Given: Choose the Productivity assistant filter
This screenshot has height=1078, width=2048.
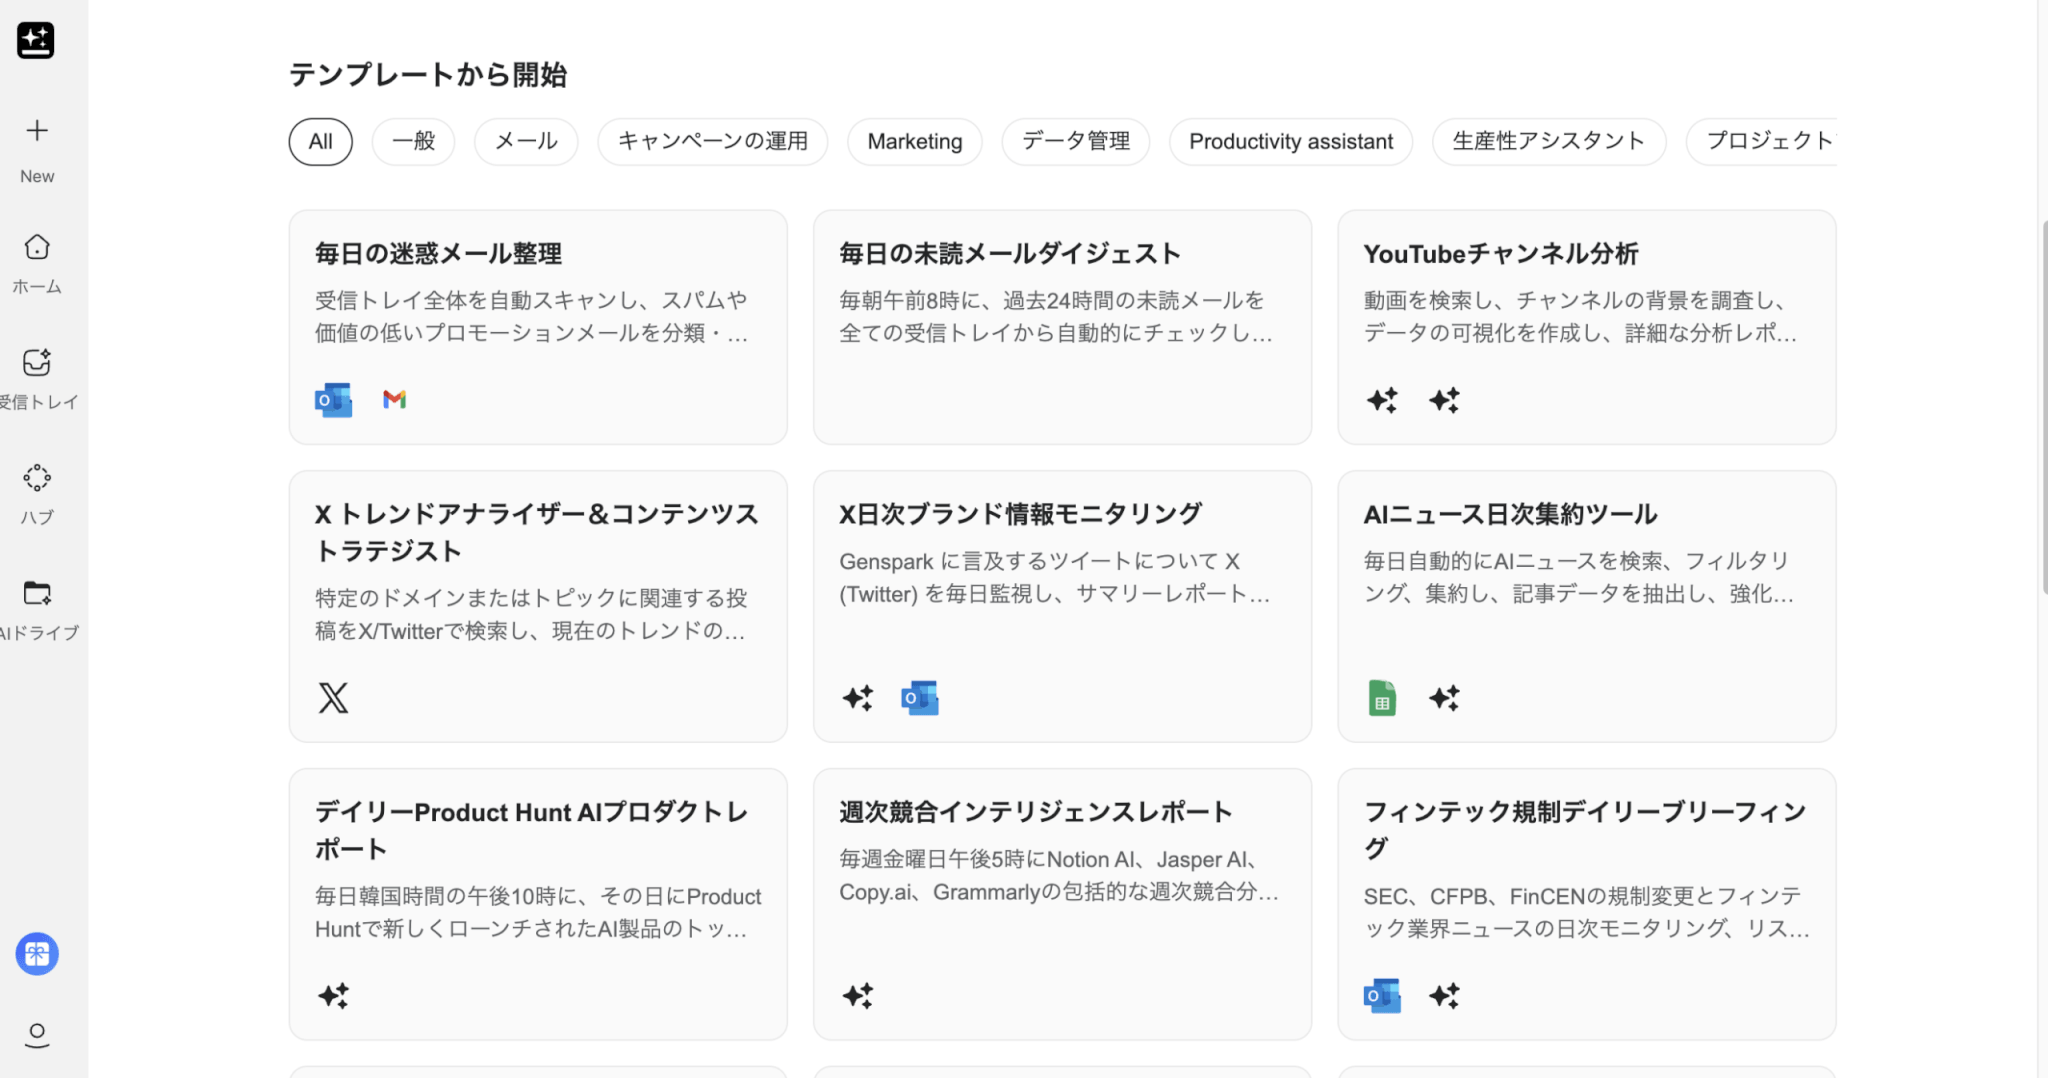Looking at the screenshot, I should [x=1290, y=142].
